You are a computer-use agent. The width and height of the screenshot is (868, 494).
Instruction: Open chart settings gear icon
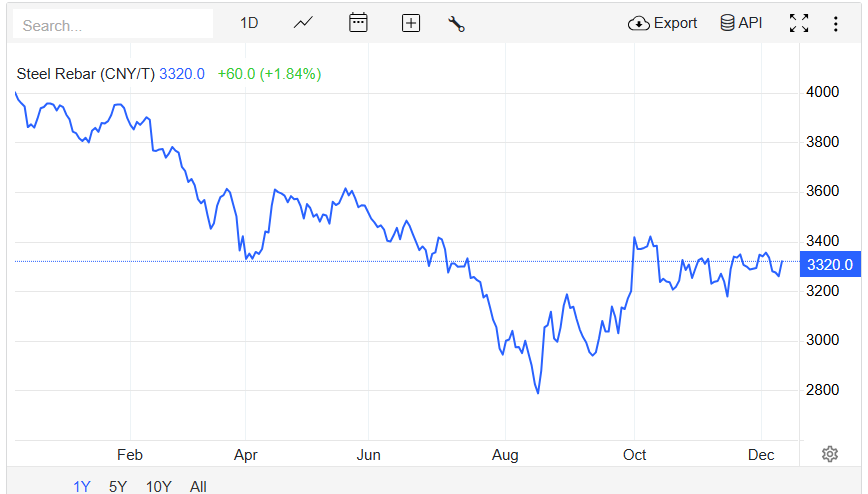[x=829, y=454]
